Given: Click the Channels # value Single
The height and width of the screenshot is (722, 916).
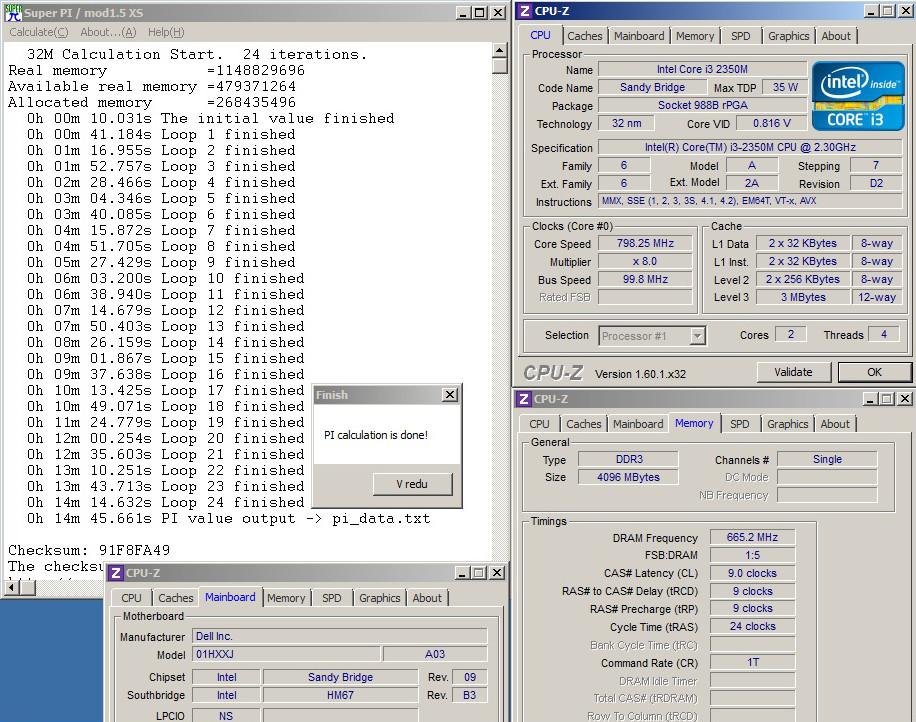Looking at the screenshot, I should [827, 460].
